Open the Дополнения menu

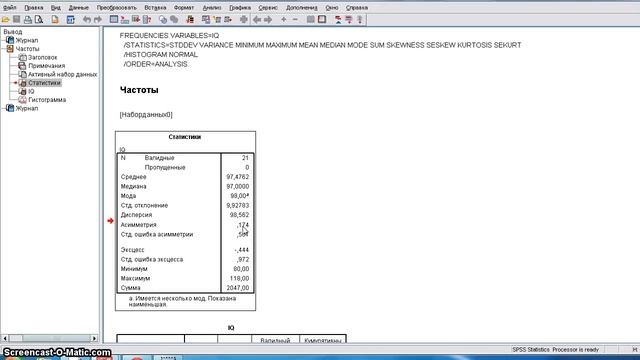tap(302, 8)
